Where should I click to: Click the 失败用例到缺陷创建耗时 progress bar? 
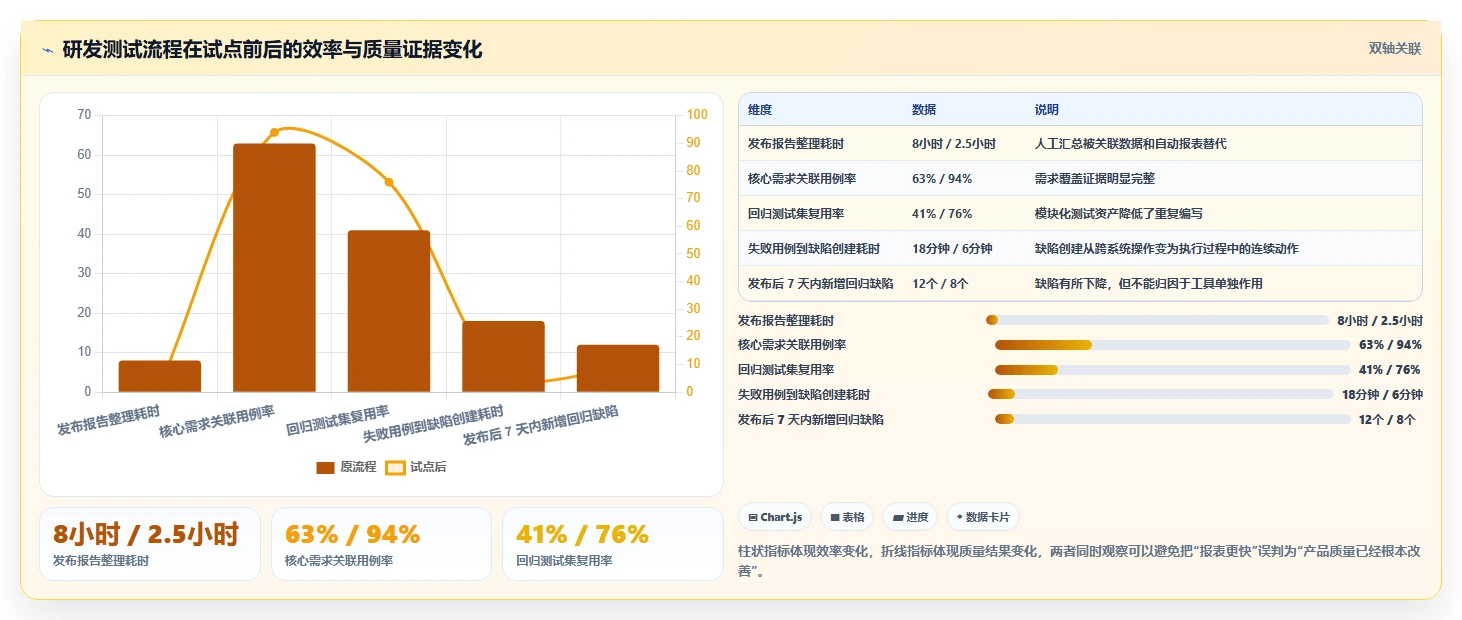point(1161,395)
